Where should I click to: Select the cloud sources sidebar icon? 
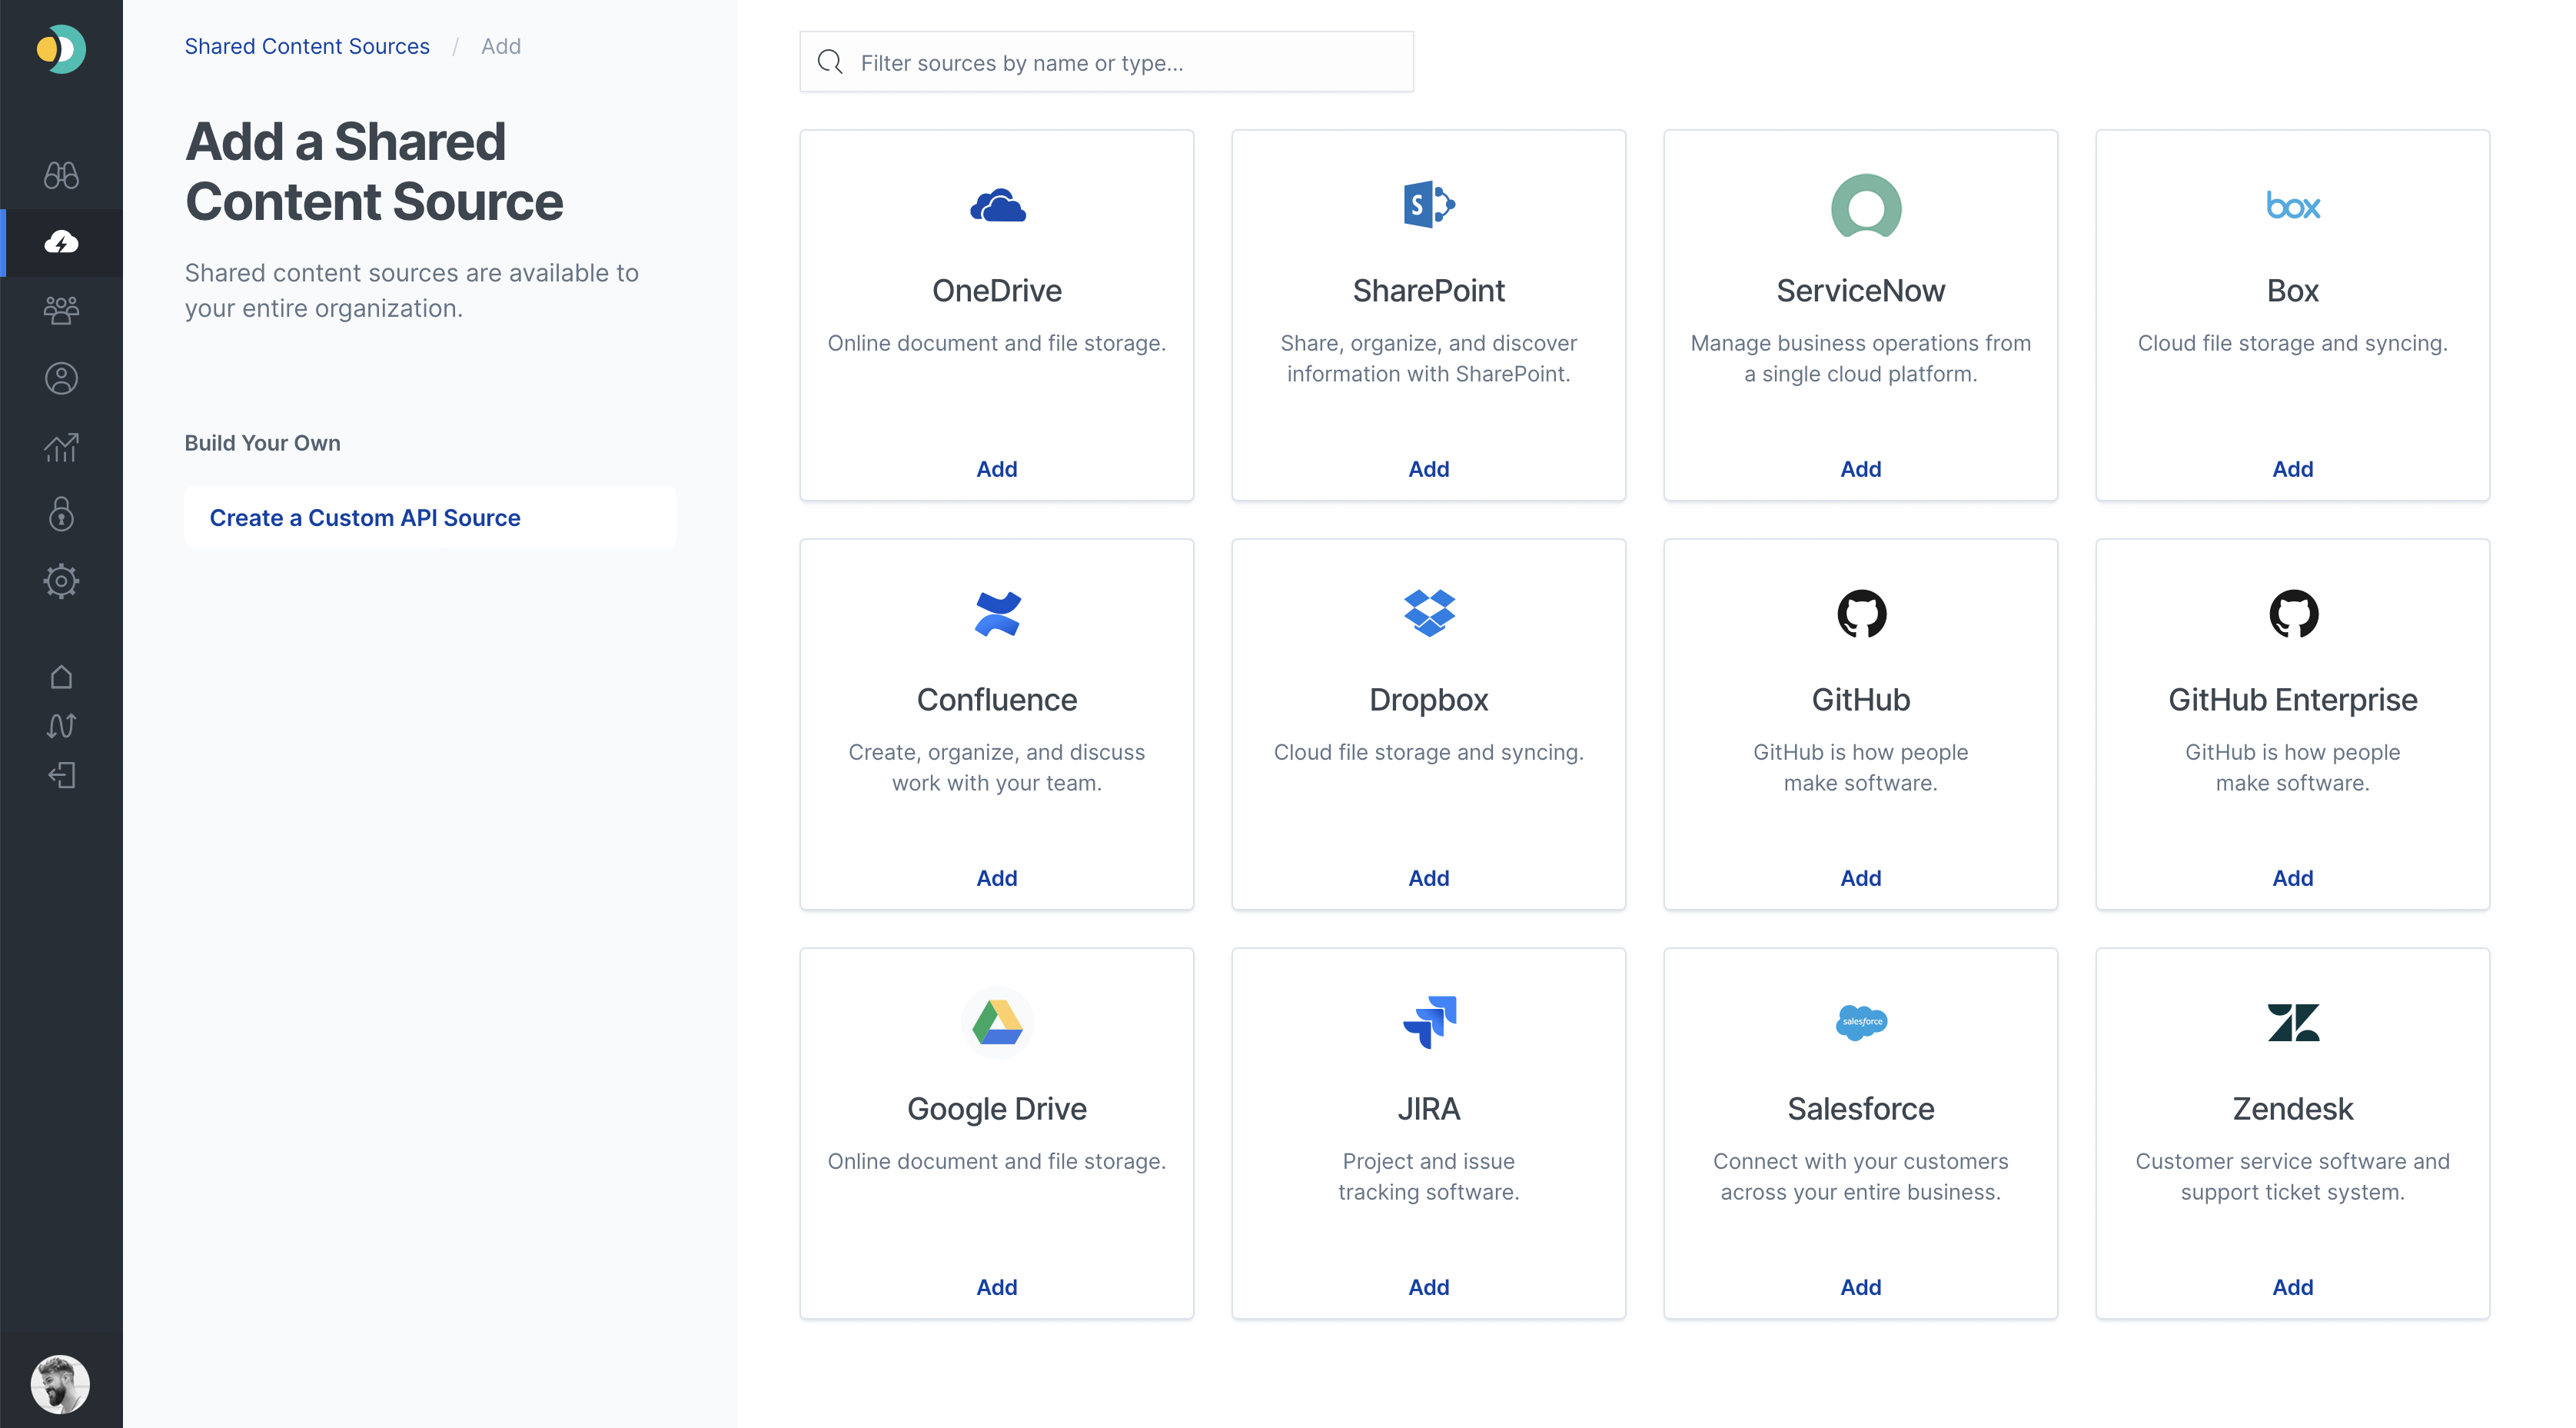[x=61, y=242]
